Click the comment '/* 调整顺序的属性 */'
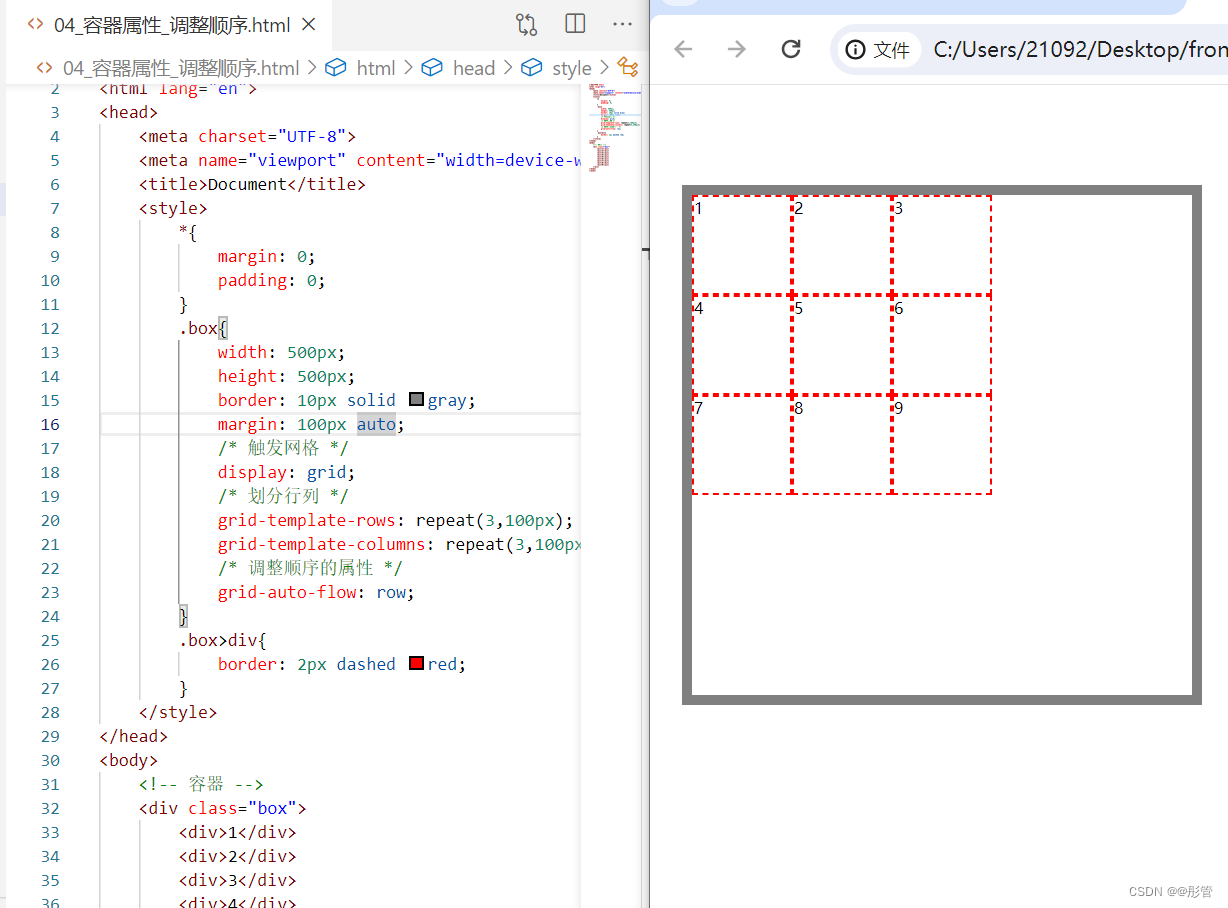Image resolution: width=1228 pixels, height=908 pixels. click(x=311, y=568)
